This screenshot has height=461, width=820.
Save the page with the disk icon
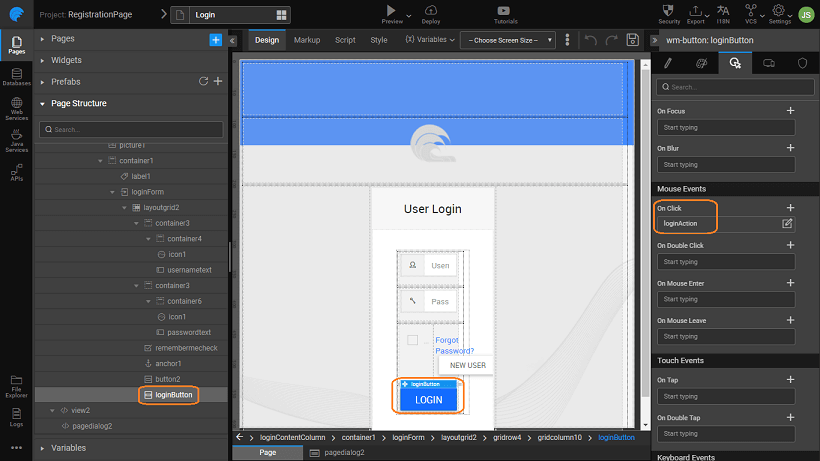point(632,40)
